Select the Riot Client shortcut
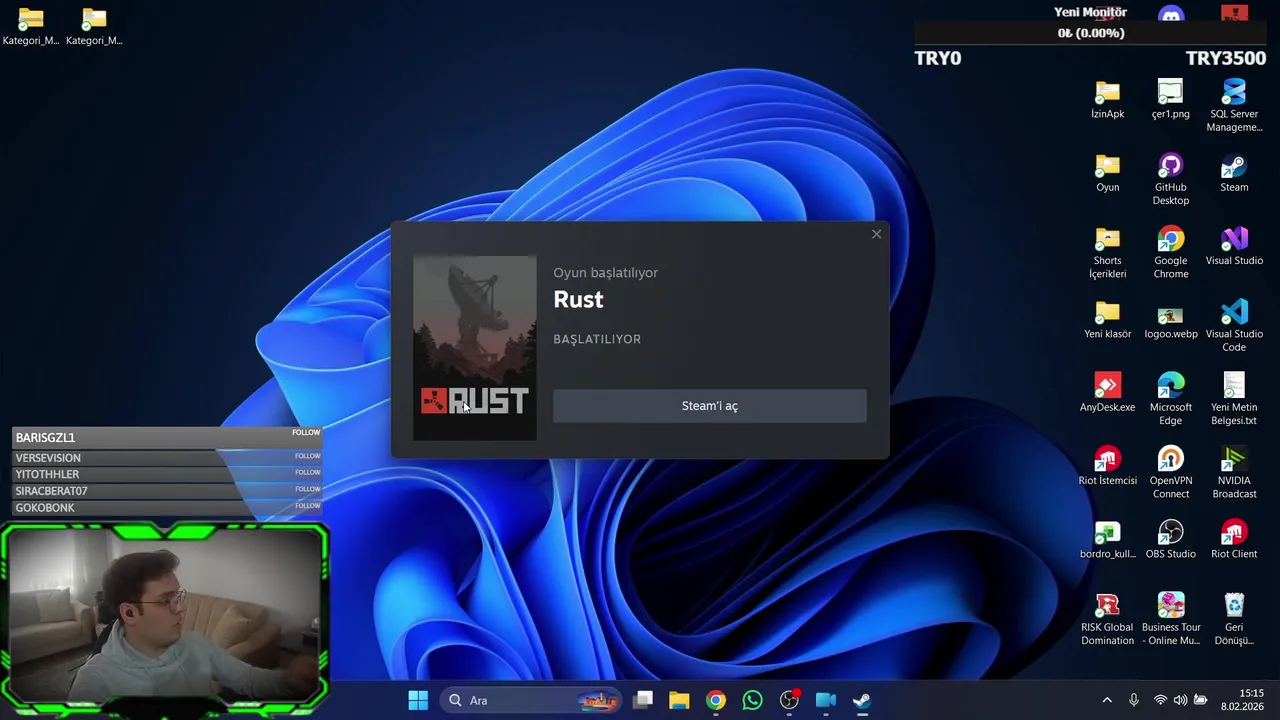The width and height of the screenshot is (1280, 720). (1234, 539)
